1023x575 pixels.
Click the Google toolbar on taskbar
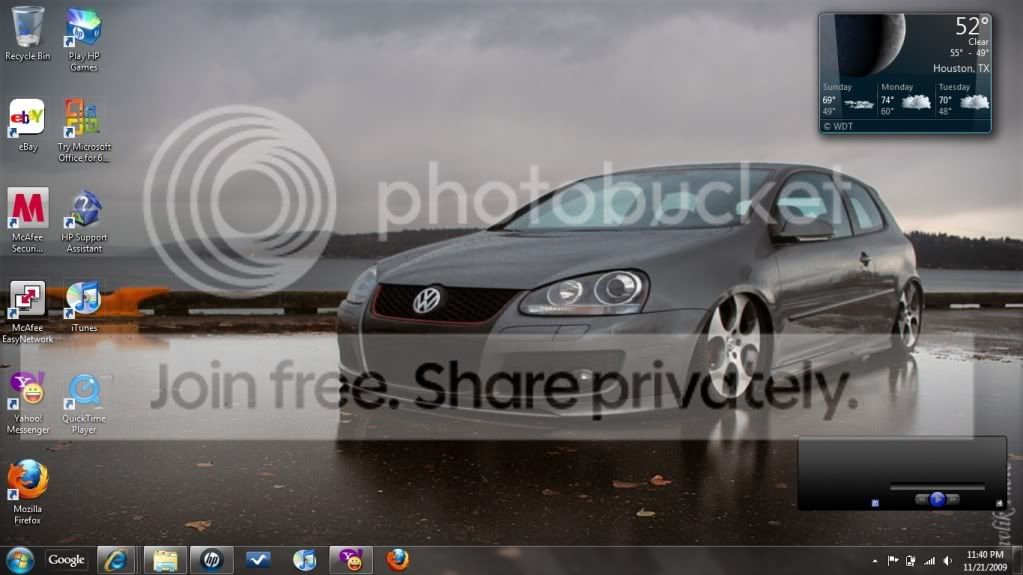(x=66, y=560)
